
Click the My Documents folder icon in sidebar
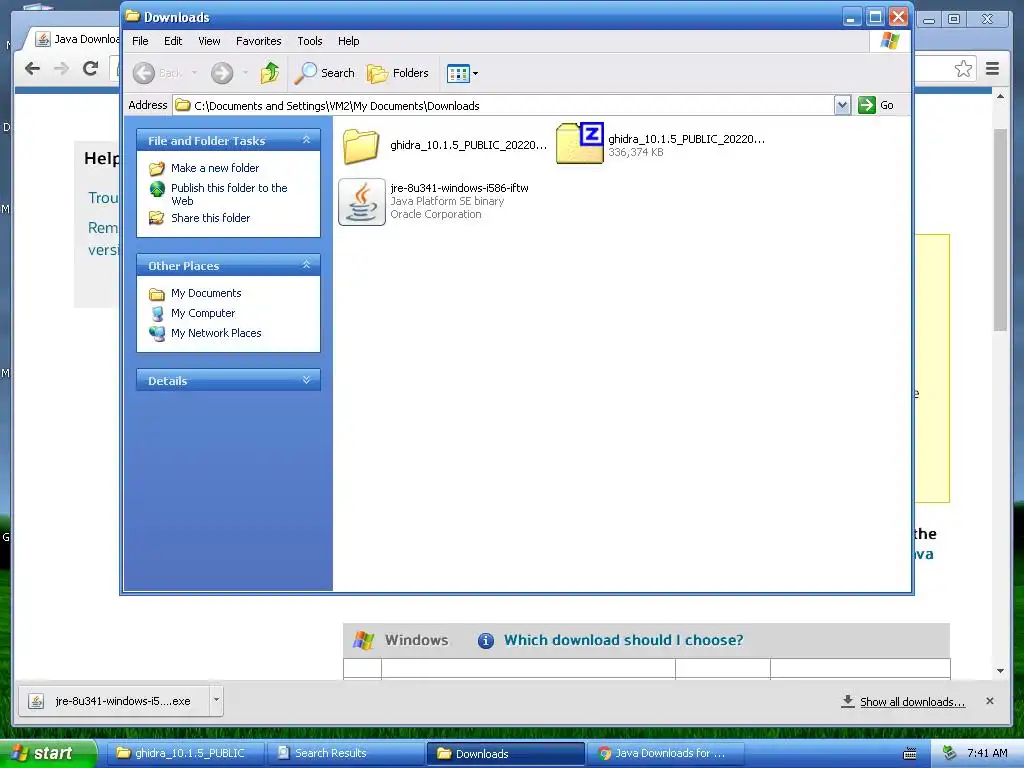point(157,294)
